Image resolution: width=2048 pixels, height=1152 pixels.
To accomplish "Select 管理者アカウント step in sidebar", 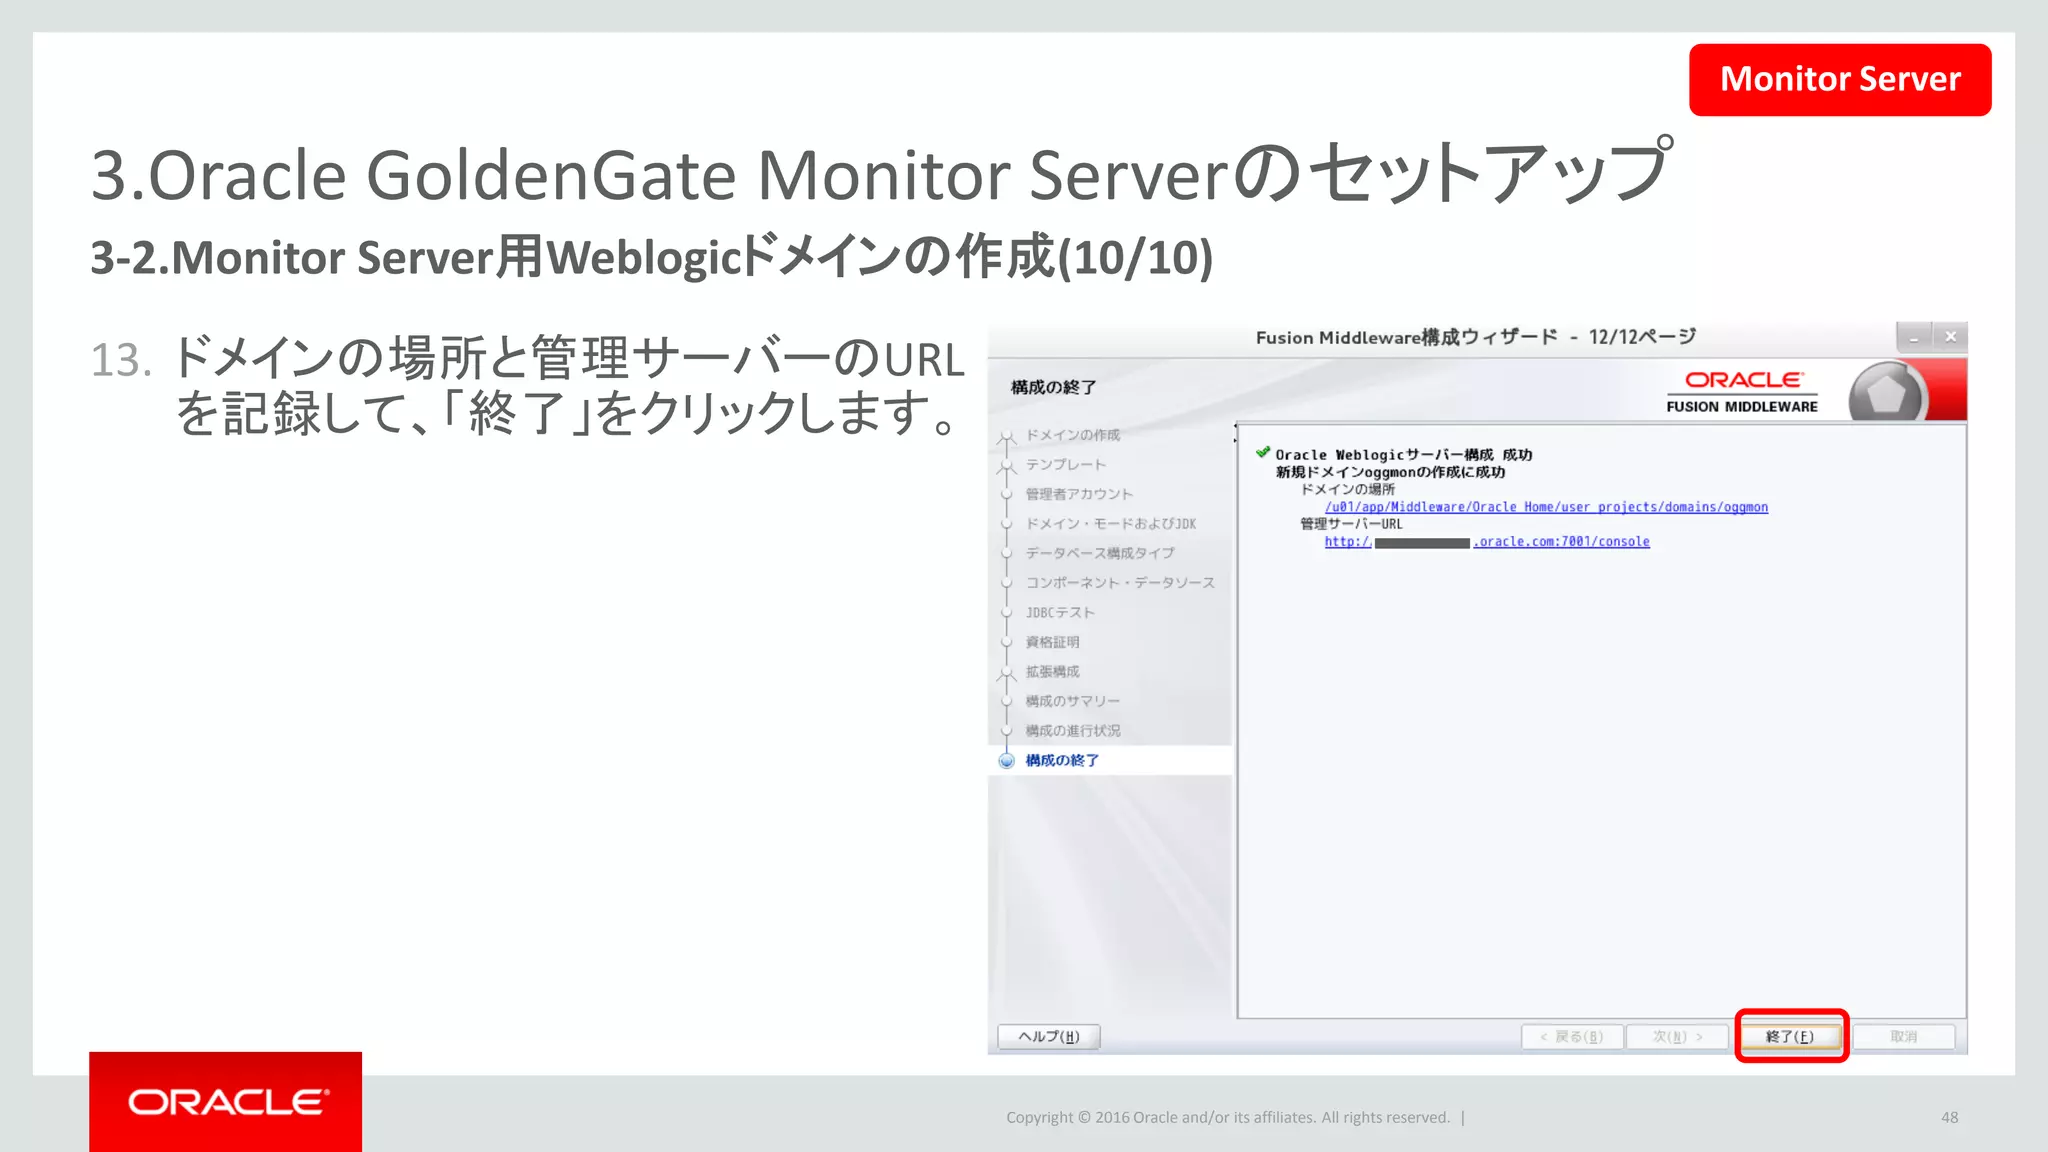I will click(1079, 494).
